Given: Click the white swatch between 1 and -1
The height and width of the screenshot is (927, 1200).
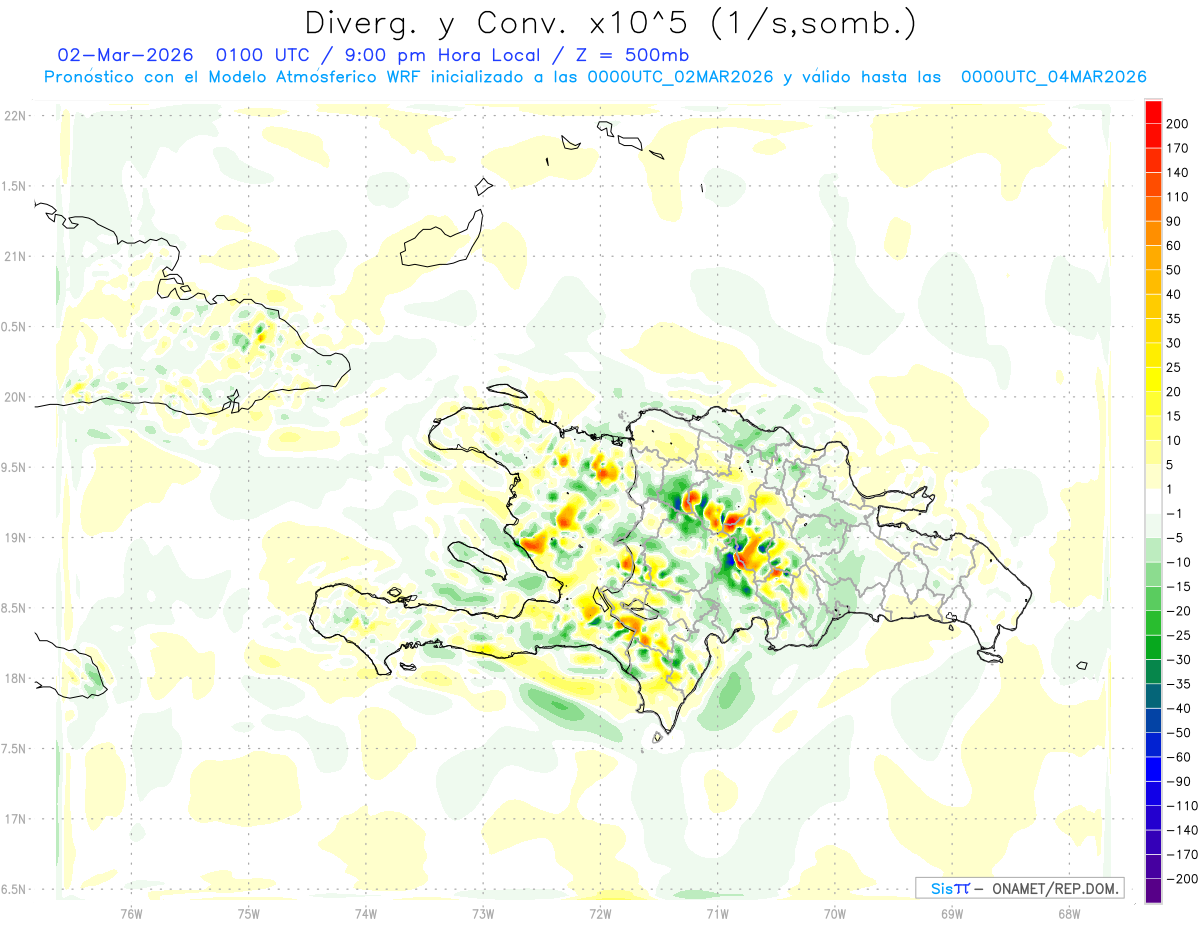Looking at the screenshot, I should 1152,501.
